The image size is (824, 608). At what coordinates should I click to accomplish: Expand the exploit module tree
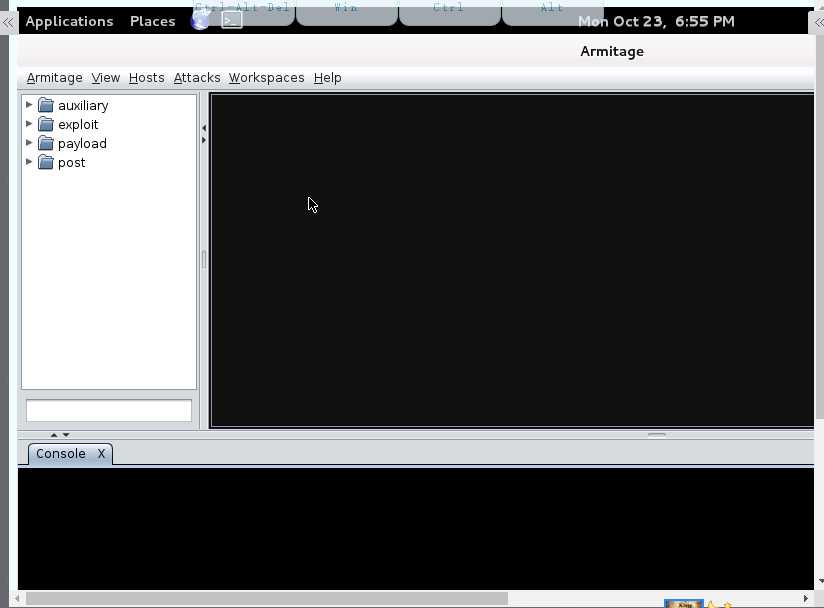tap(29, 123)
